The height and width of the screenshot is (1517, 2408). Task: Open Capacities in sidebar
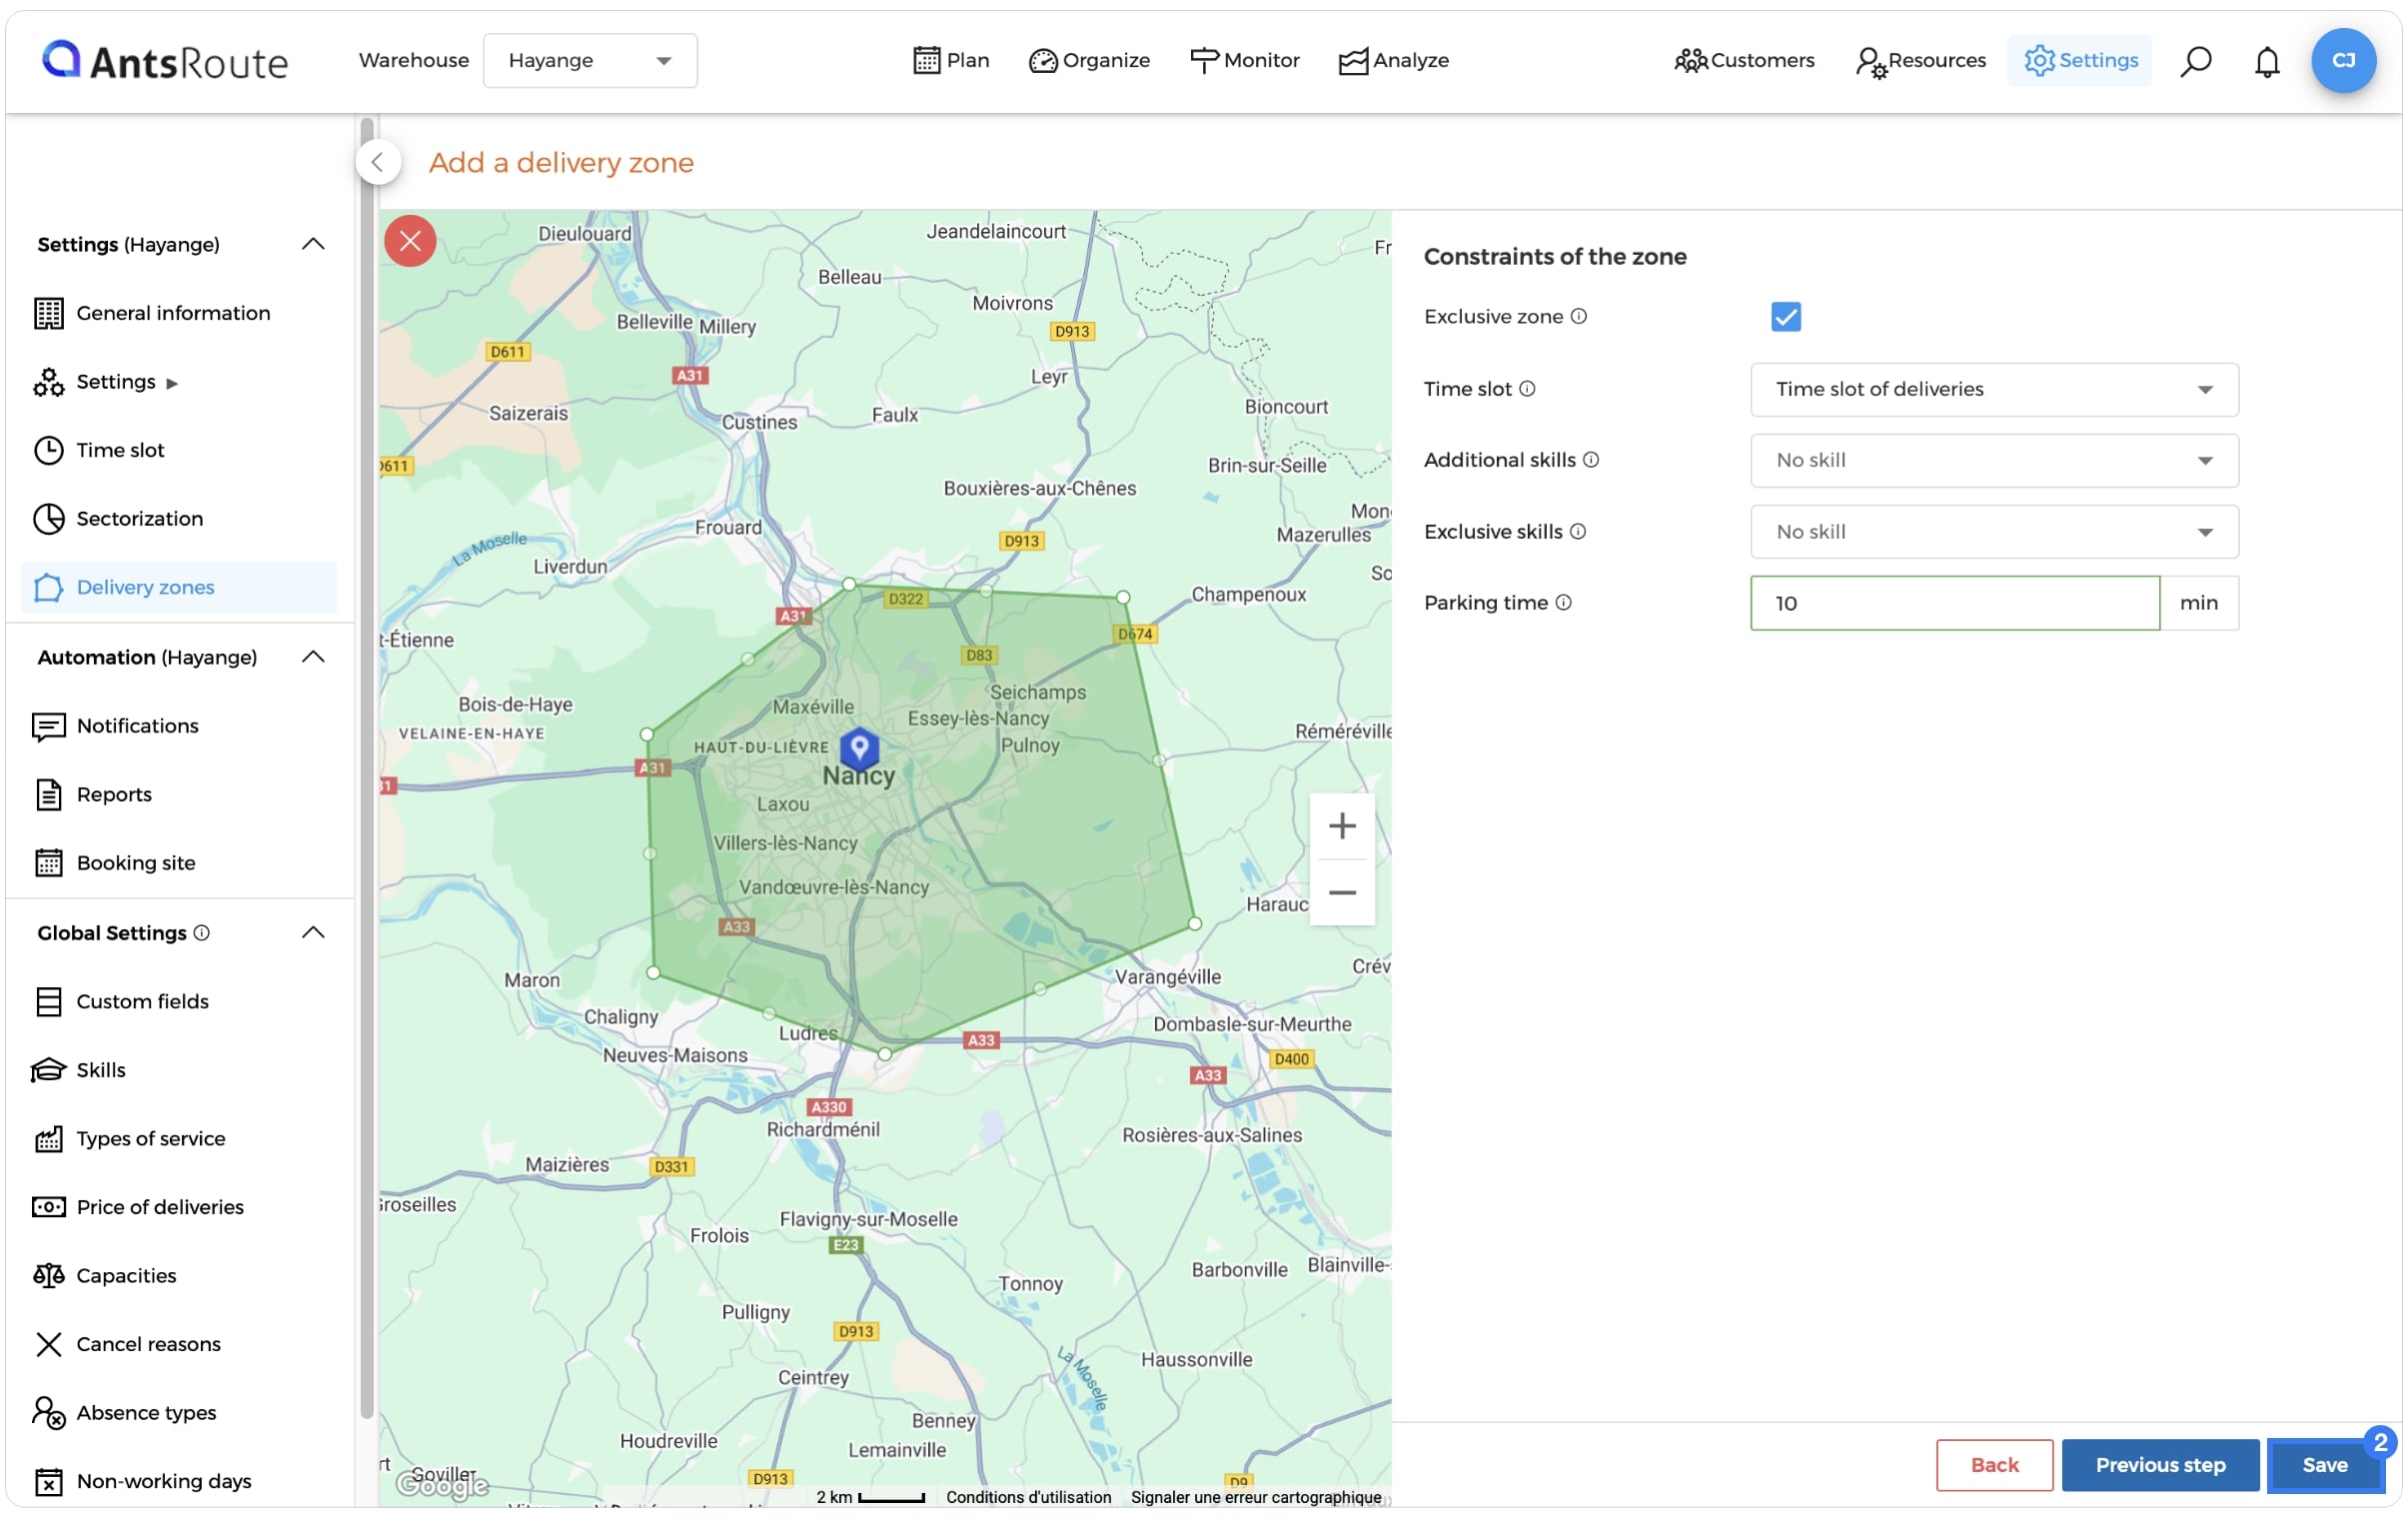coord(179,1276)
